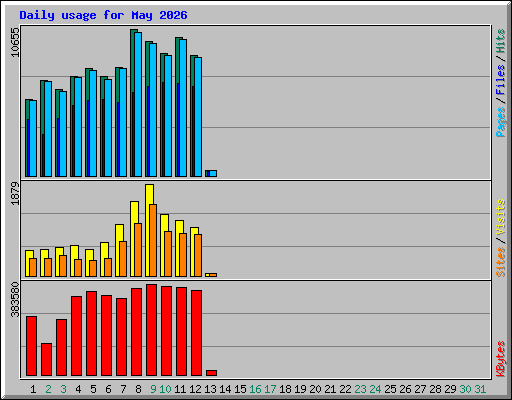512x400 pixels.
Task: Click the day 2 axis label
Action: click(x=48, y=389)
